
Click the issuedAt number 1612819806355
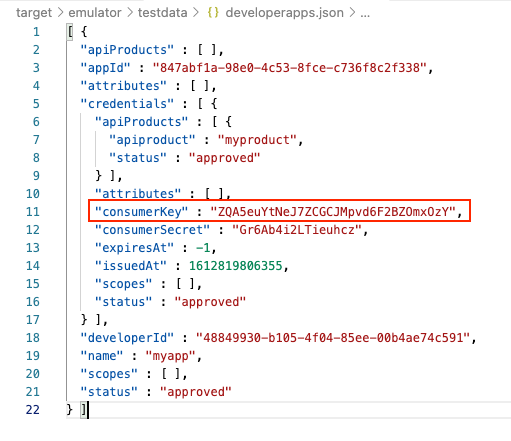click(236, 266)
